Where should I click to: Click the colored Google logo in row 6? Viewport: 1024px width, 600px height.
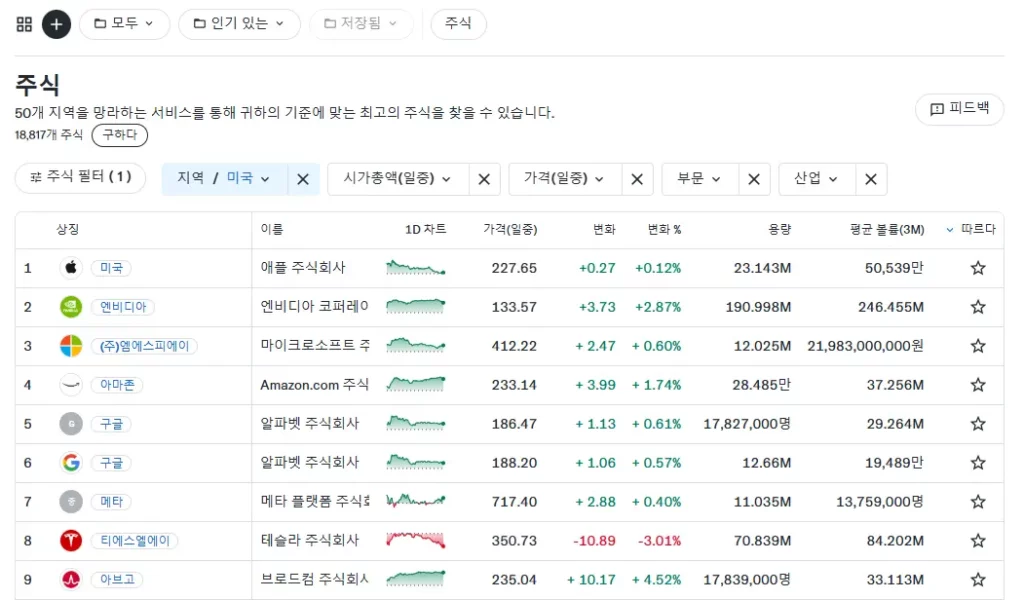coord(71,463)
